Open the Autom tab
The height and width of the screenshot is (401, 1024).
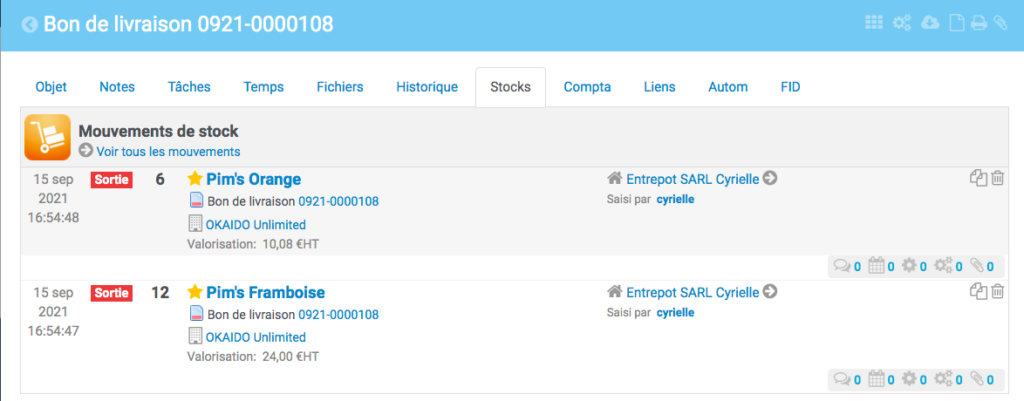click(x=728, y=87)
